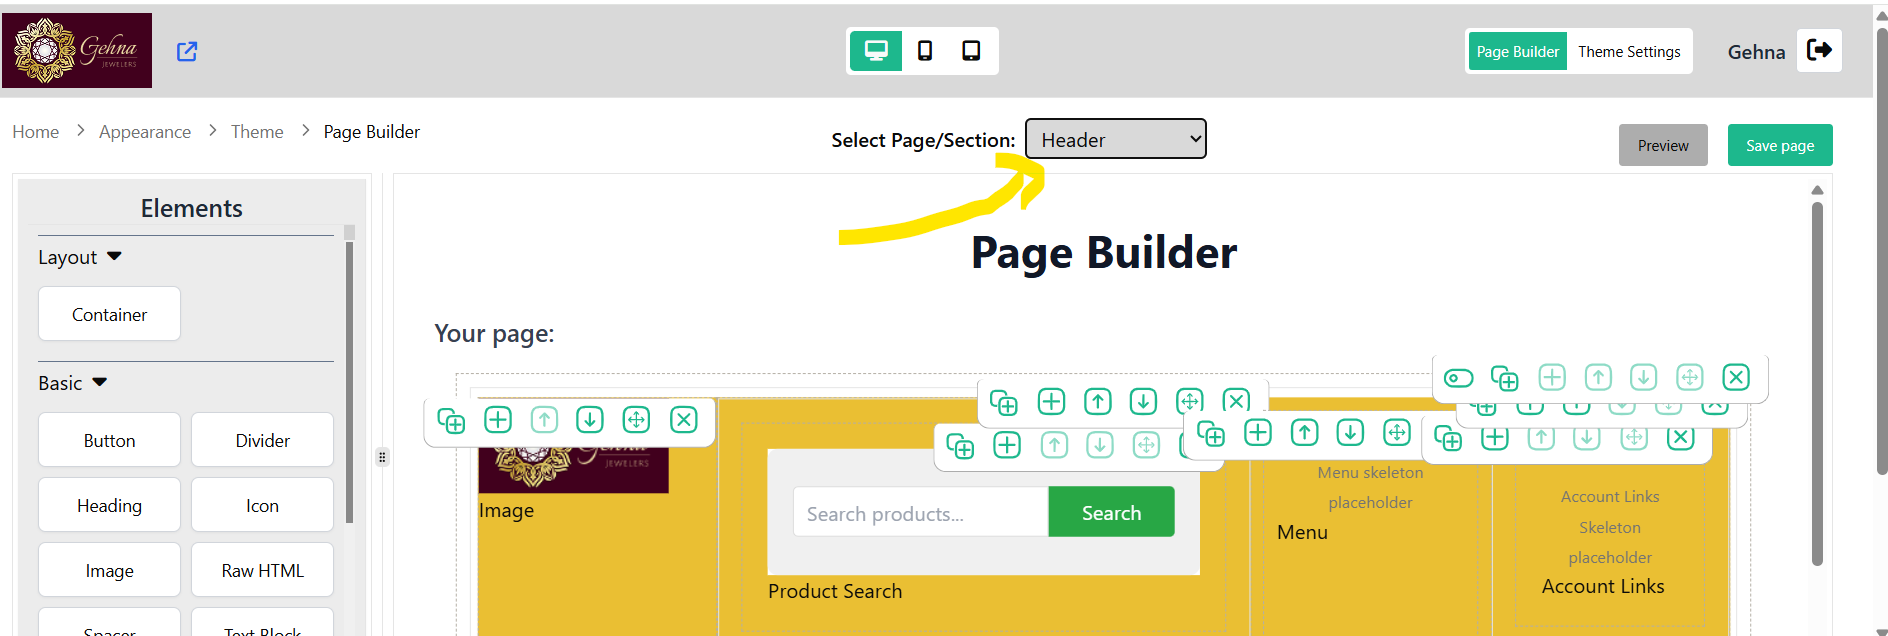
Task: Switch to desktop preview mode
Action: (x=876, y=51)
